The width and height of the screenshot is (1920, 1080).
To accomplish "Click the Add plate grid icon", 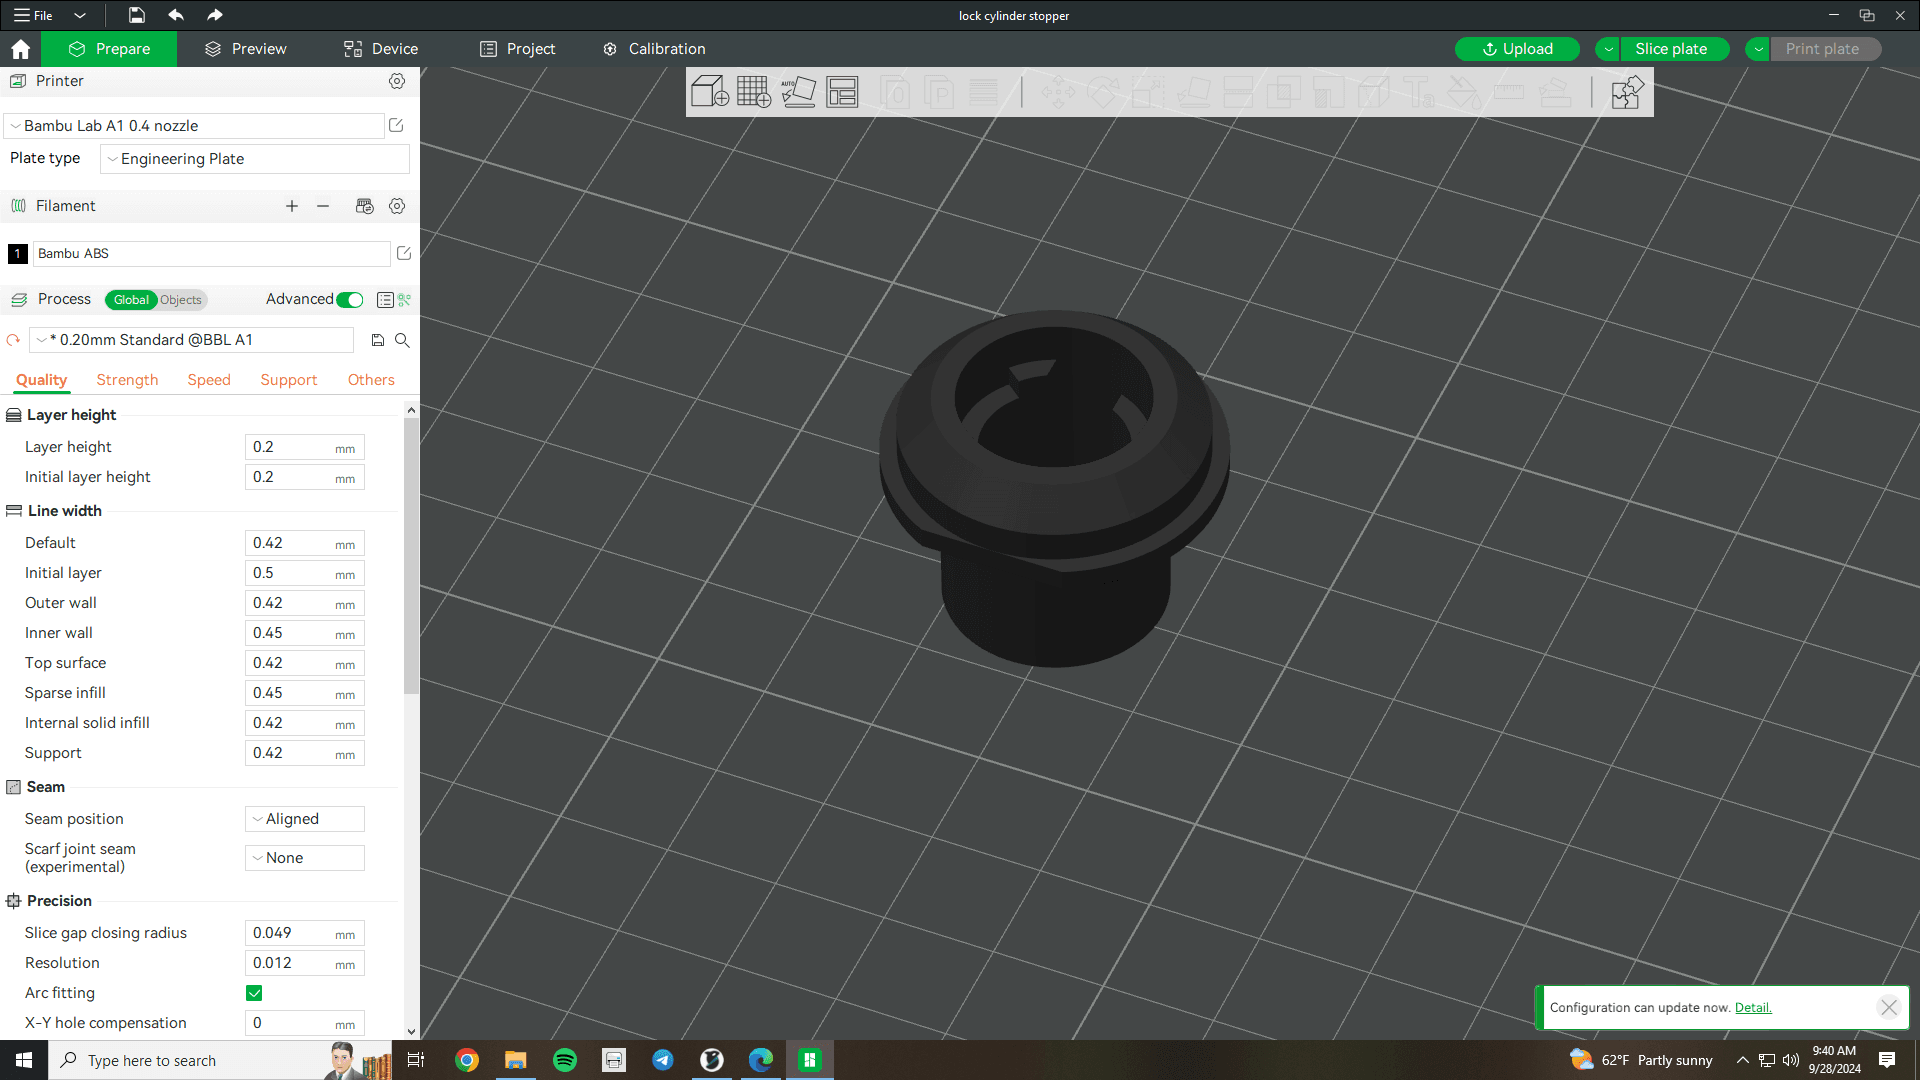I will (x=754, y=92).
